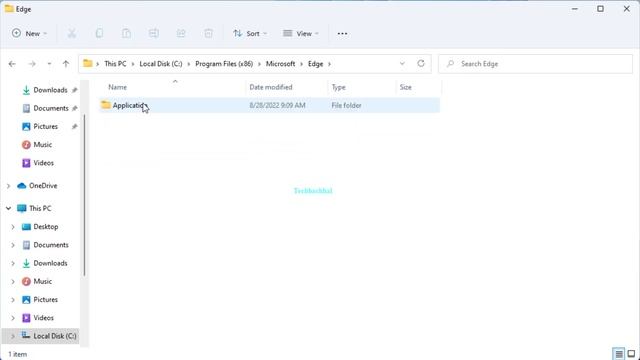Viewport: 640px width, 360px height.
Task: Select Pictures under This PC
Action: point(45,300)
